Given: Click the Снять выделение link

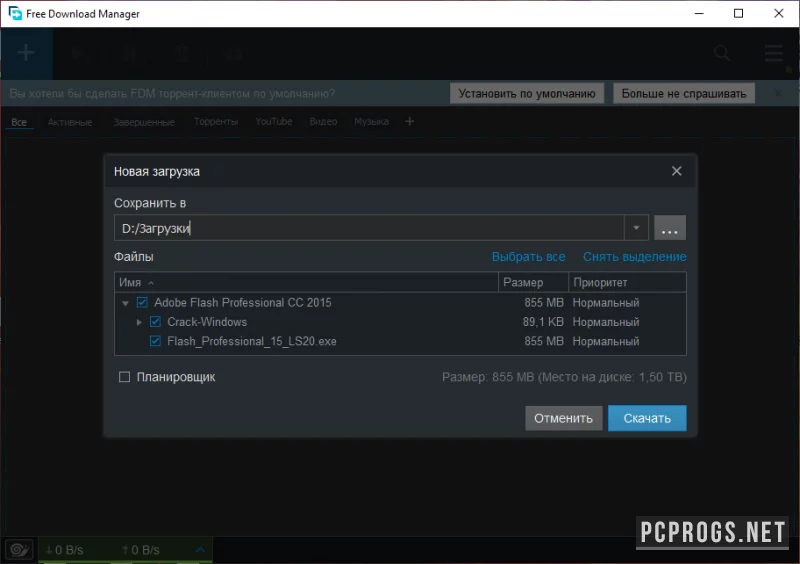Looking at the screenshot, I should pos(634,257).
